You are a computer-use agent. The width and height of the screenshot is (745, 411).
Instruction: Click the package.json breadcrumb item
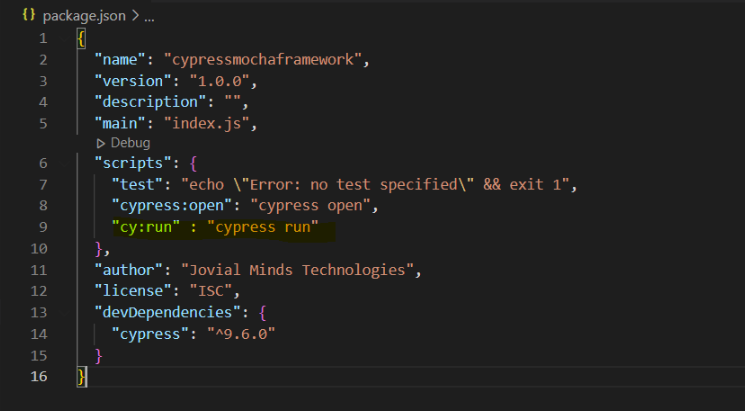pyautogui.click(x=84, y=16)
